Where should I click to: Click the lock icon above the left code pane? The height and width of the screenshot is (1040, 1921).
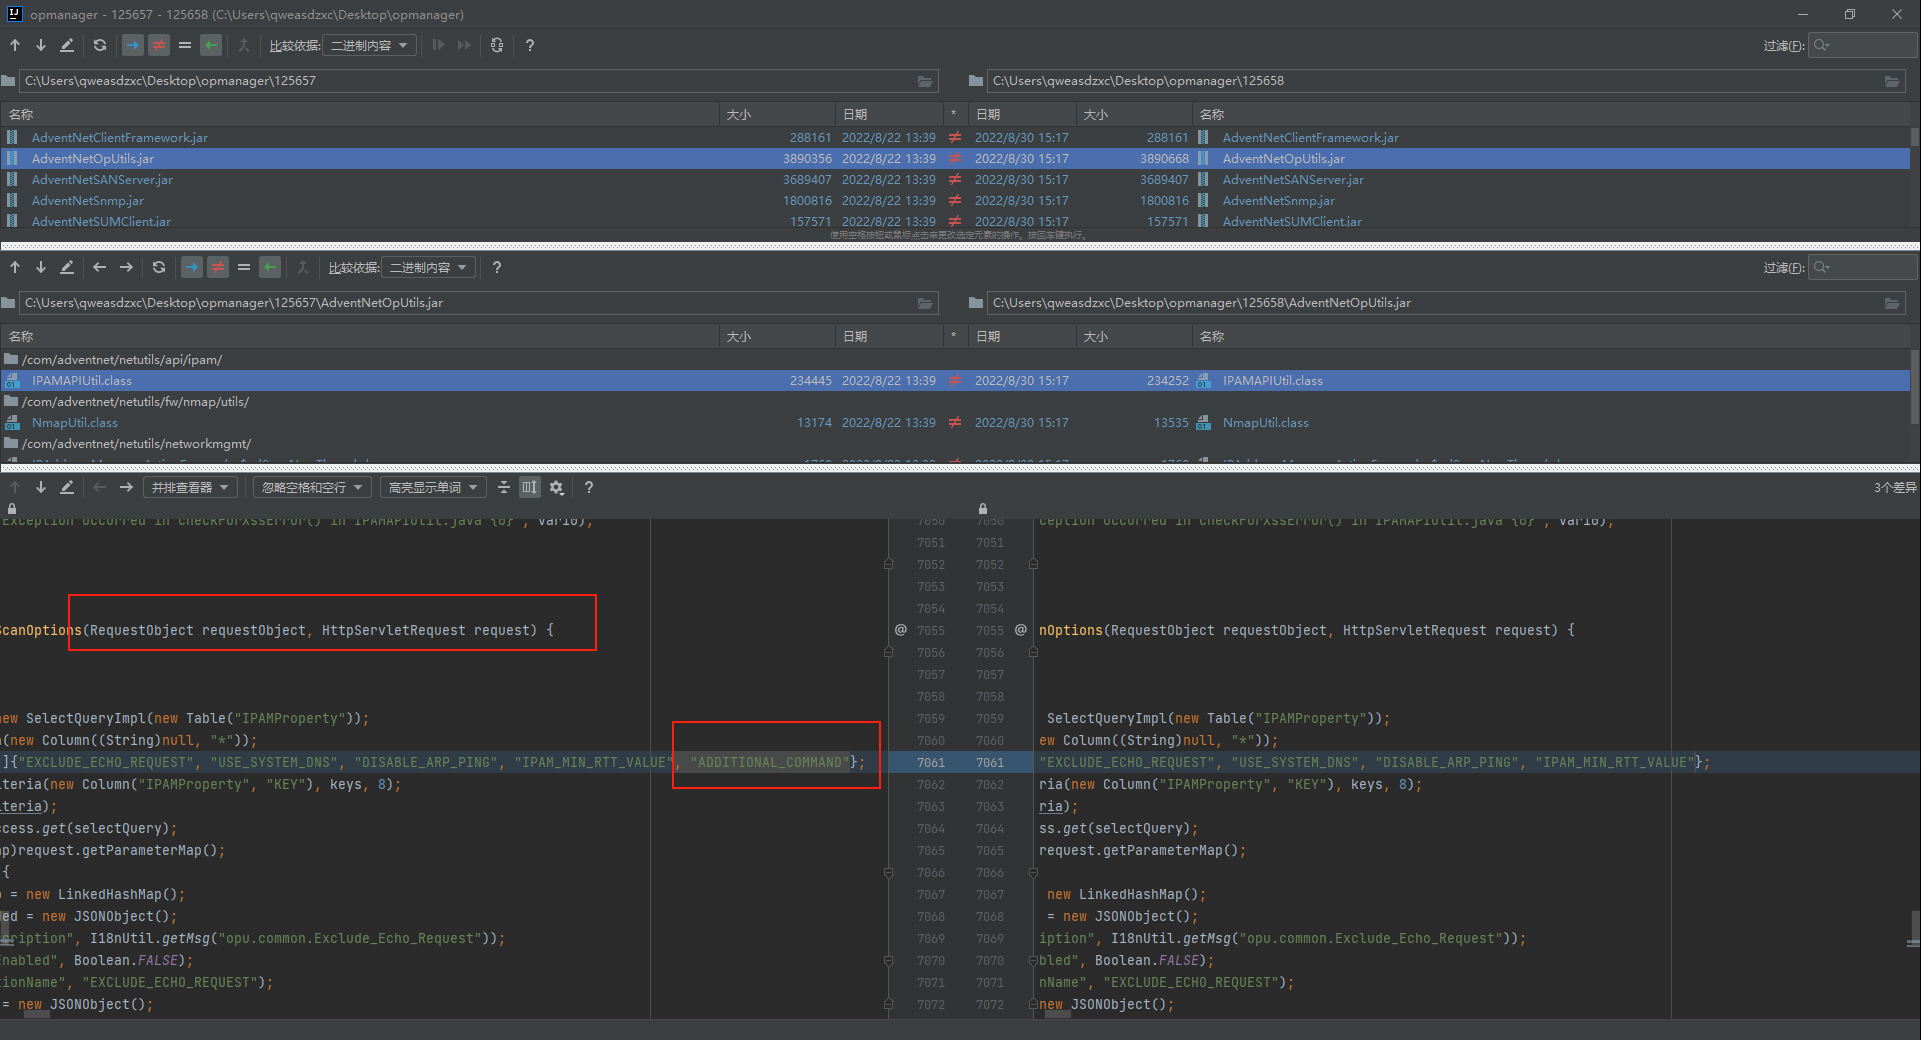(12, 509)
